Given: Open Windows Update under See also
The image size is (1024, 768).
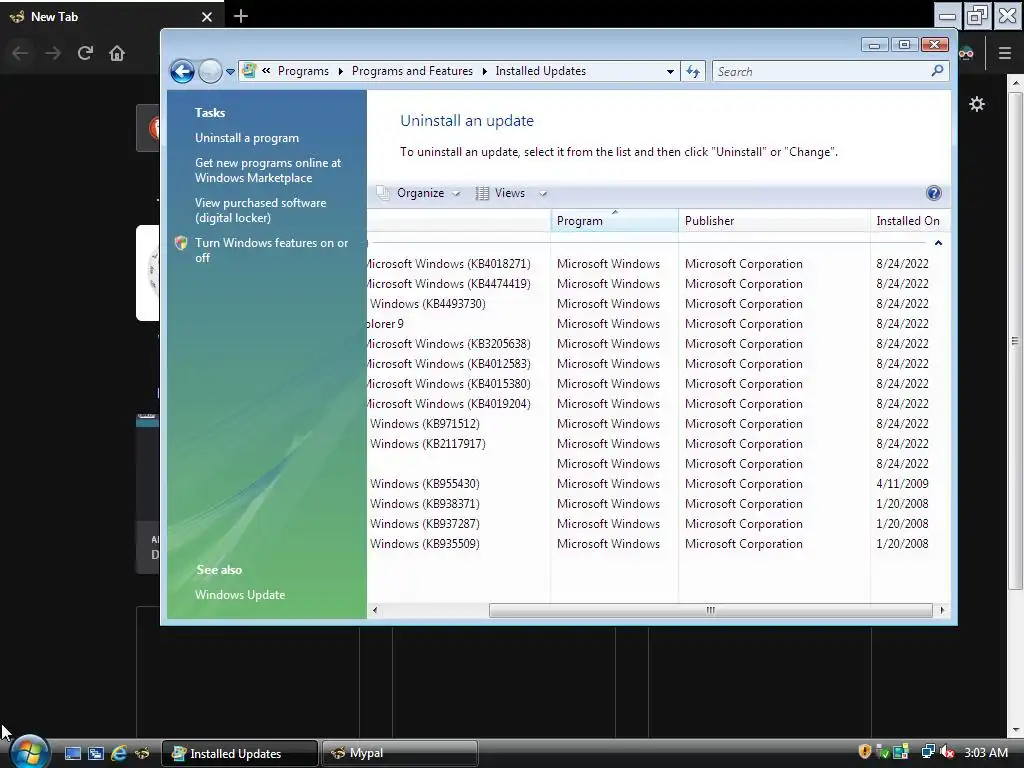Looking at the screenshot, I should click(x=240, y=595).
